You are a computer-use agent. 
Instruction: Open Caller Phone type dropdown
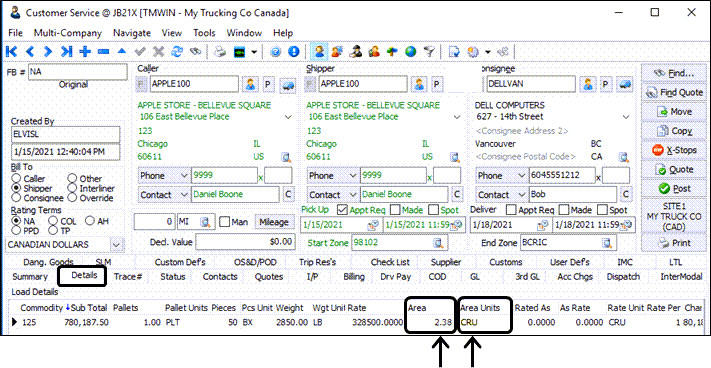click(x=184, y=175)
